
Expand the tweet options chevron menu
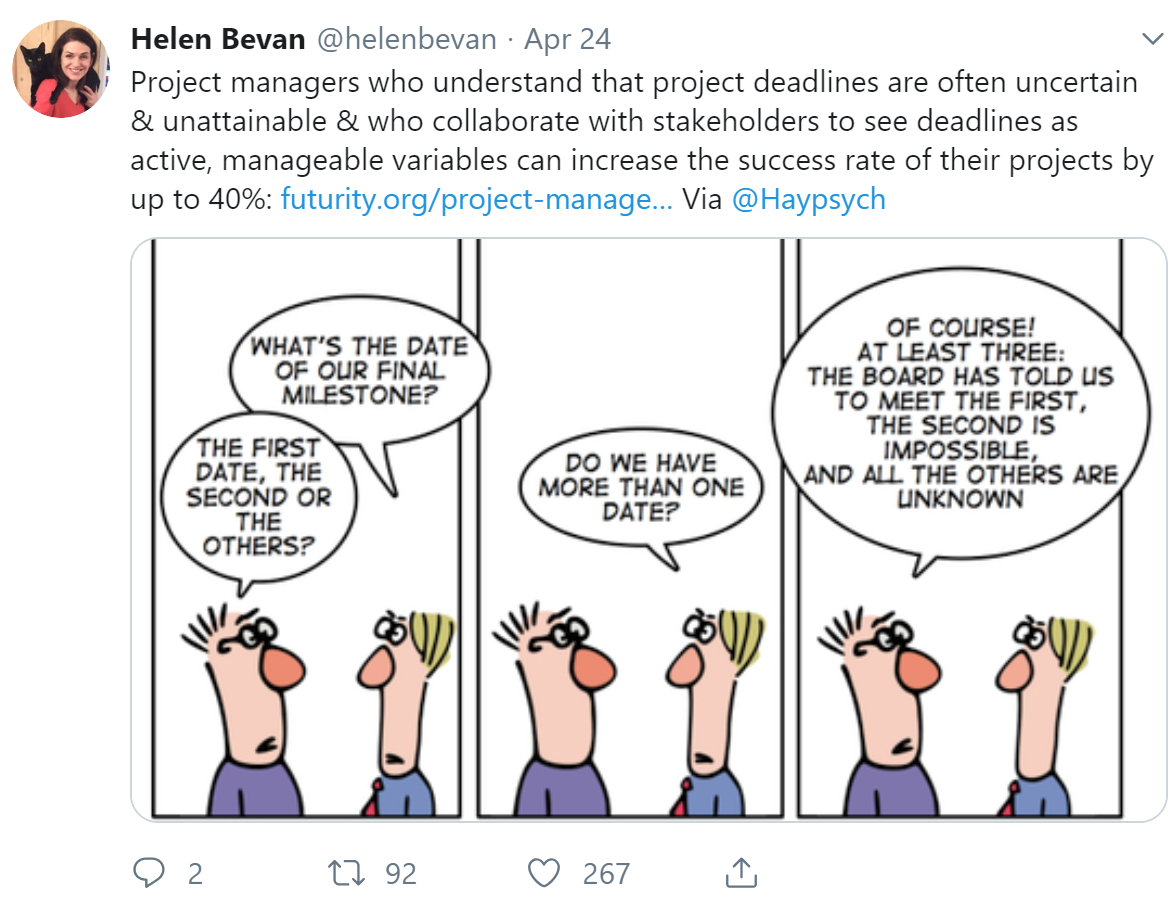(x=1151, y=38)
